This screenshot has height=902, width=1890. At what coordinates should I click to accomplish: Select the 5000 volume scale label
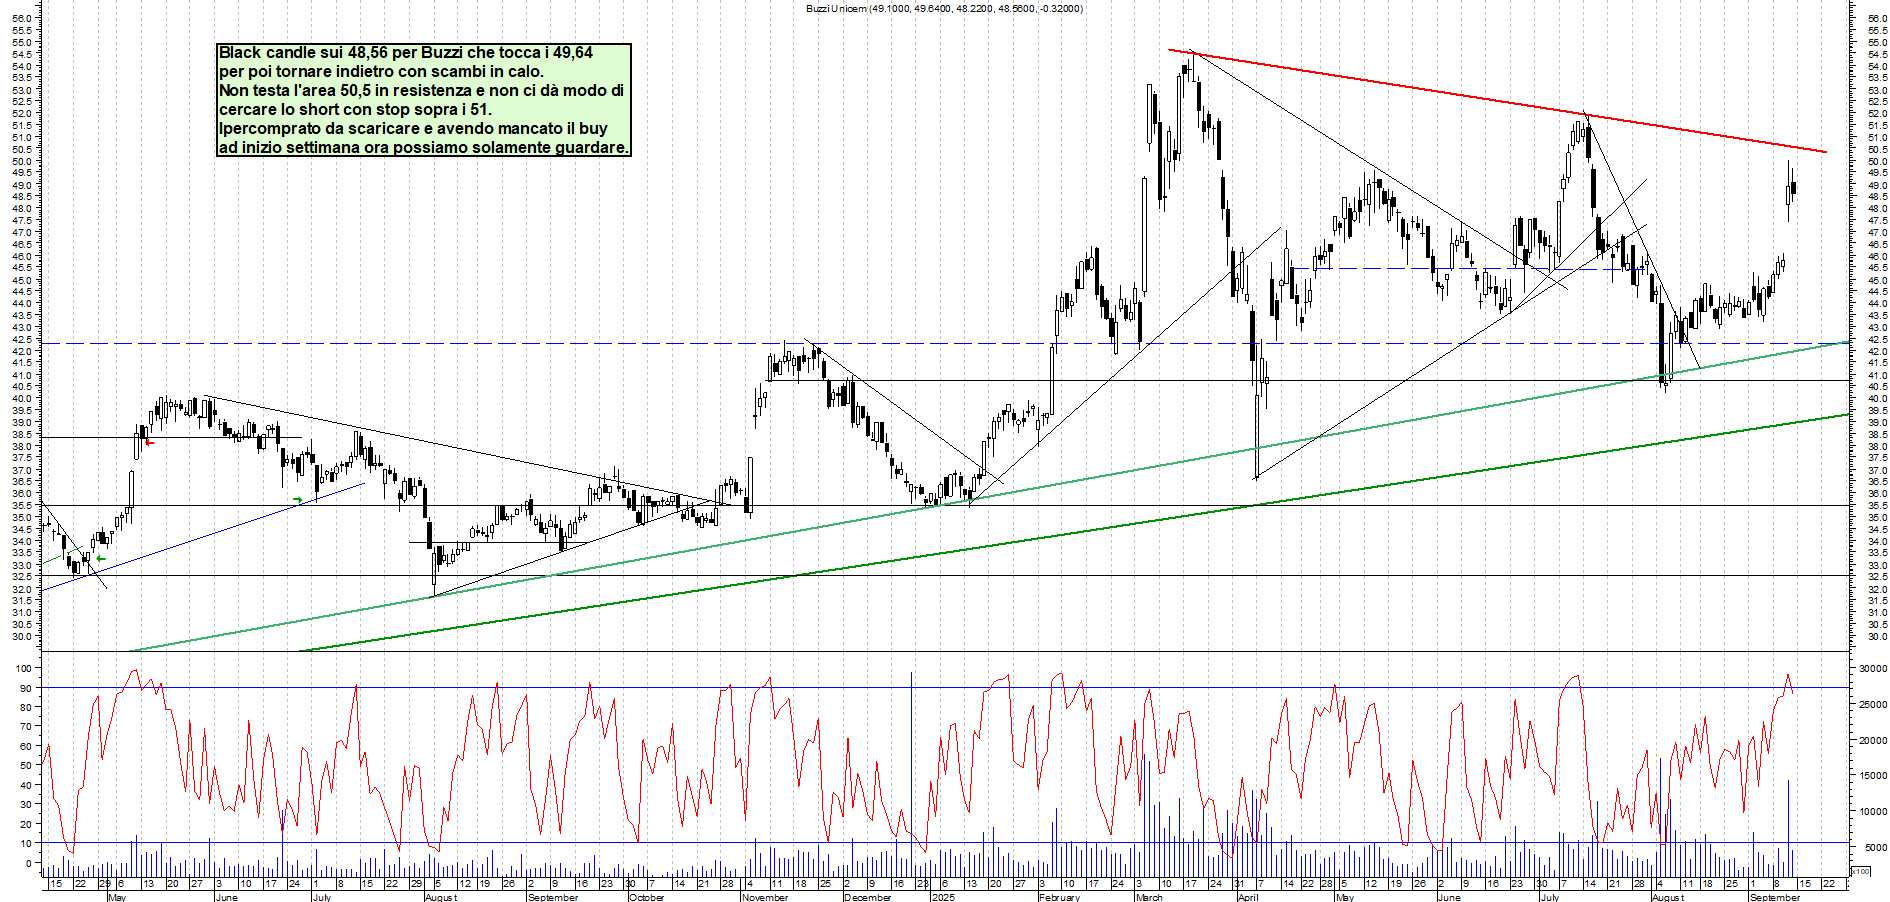point(1875,847)
